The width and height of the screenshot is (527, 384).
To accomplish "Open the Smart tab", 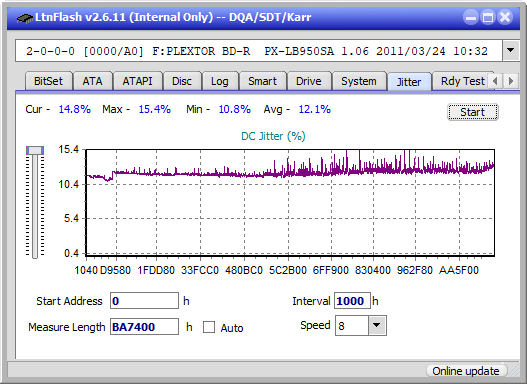I will pos(262,81).
